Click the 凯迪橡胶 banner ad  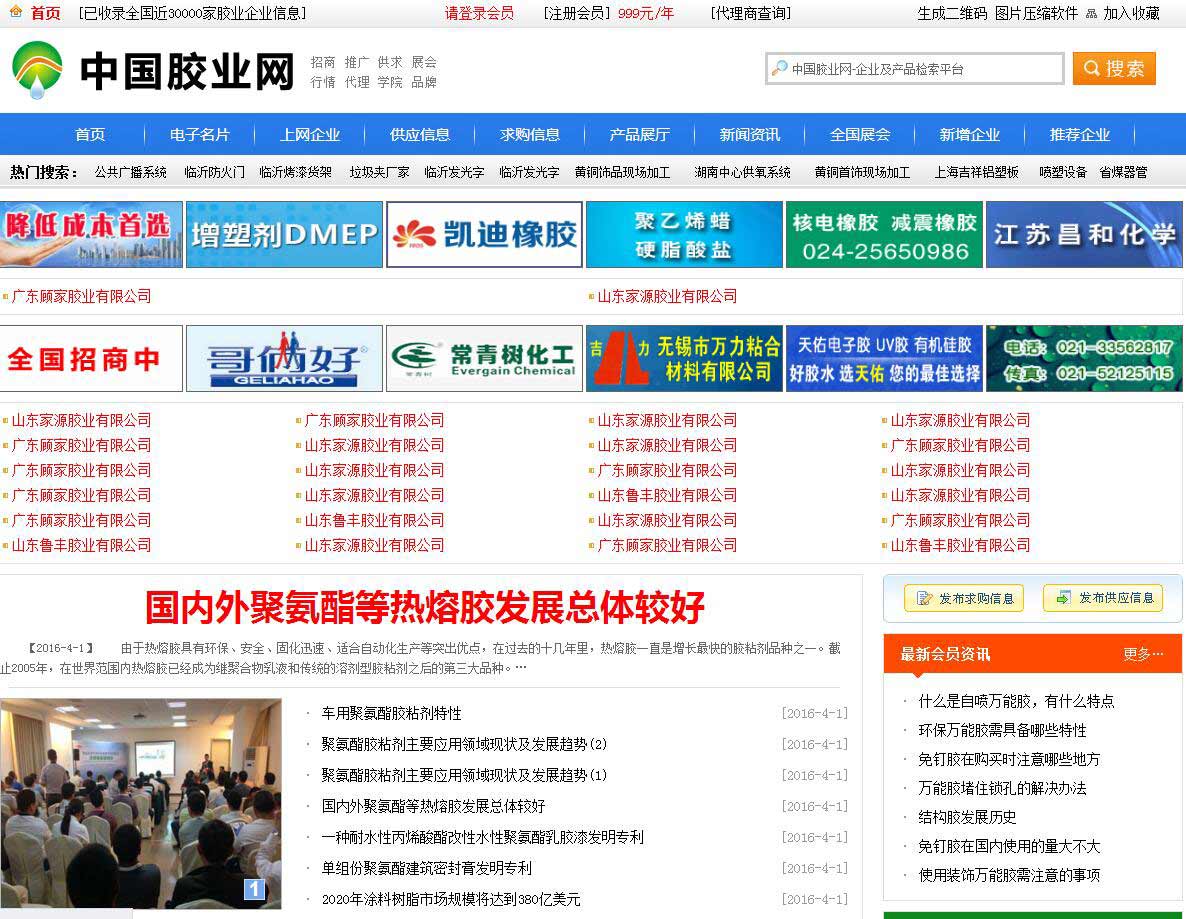tap(484, 234)
